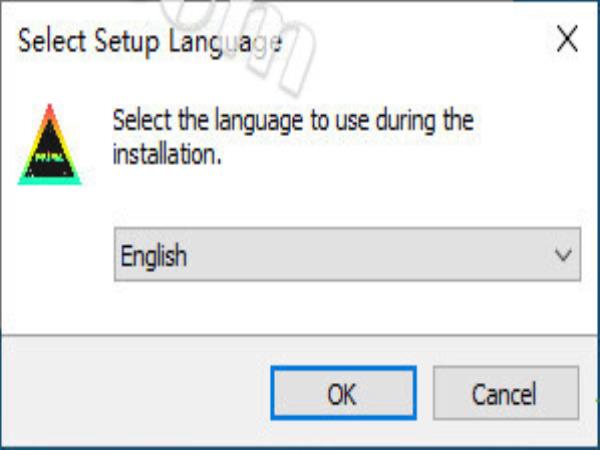Click the green base of triangle logo
The image size is (600, 450).
click(49, 180)
